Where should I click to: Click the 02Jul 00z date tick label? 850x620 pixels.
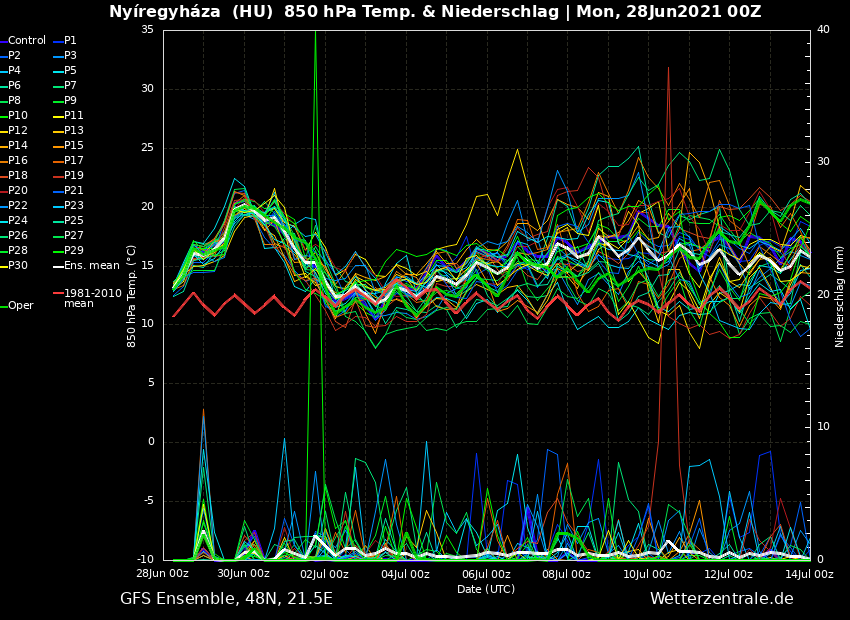[x=324, y=574]
